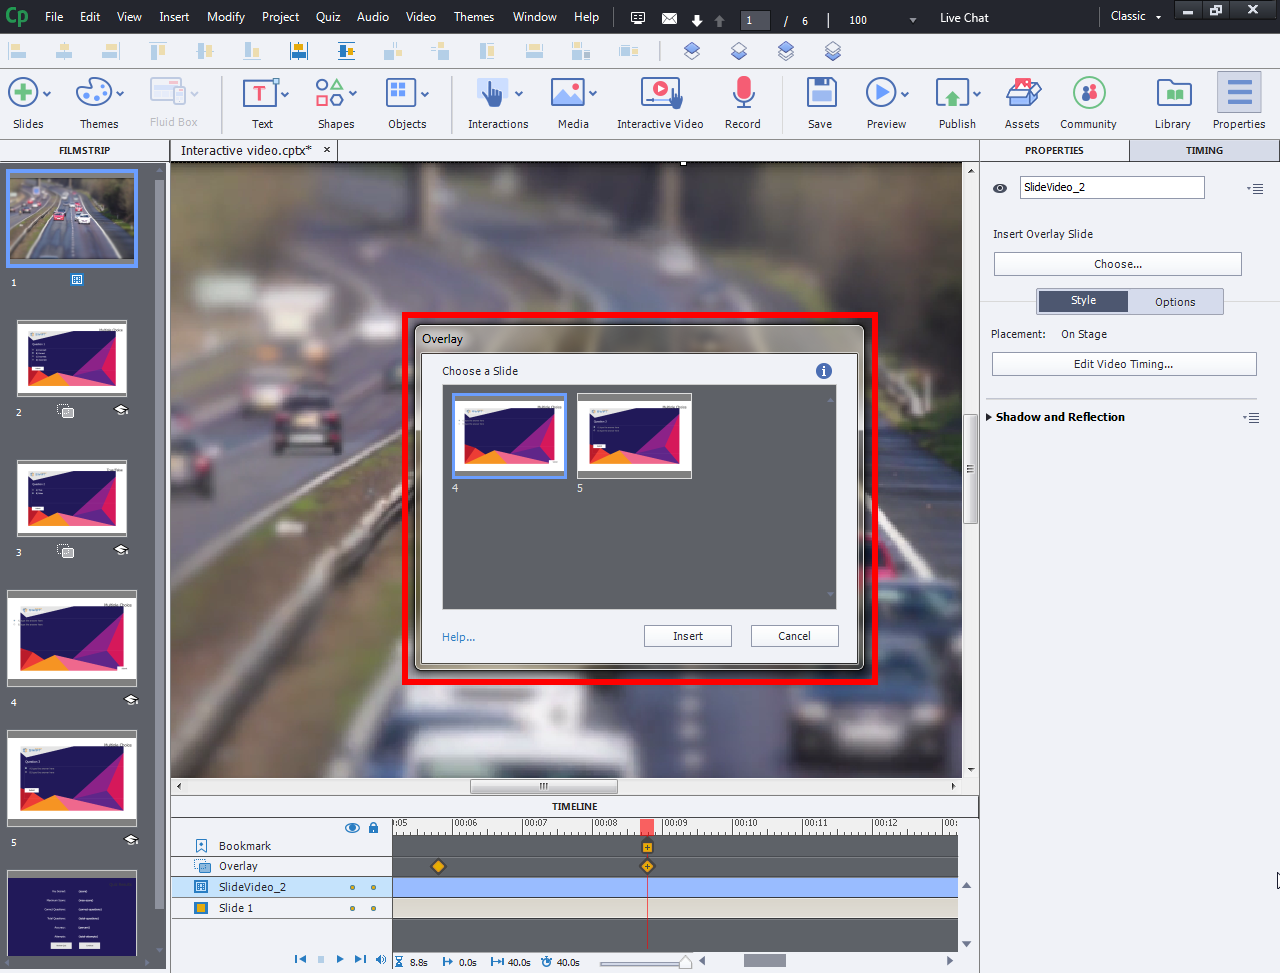Open the Shapes dropdown arrow
The image size is (1280, 973).
(353, 94)
